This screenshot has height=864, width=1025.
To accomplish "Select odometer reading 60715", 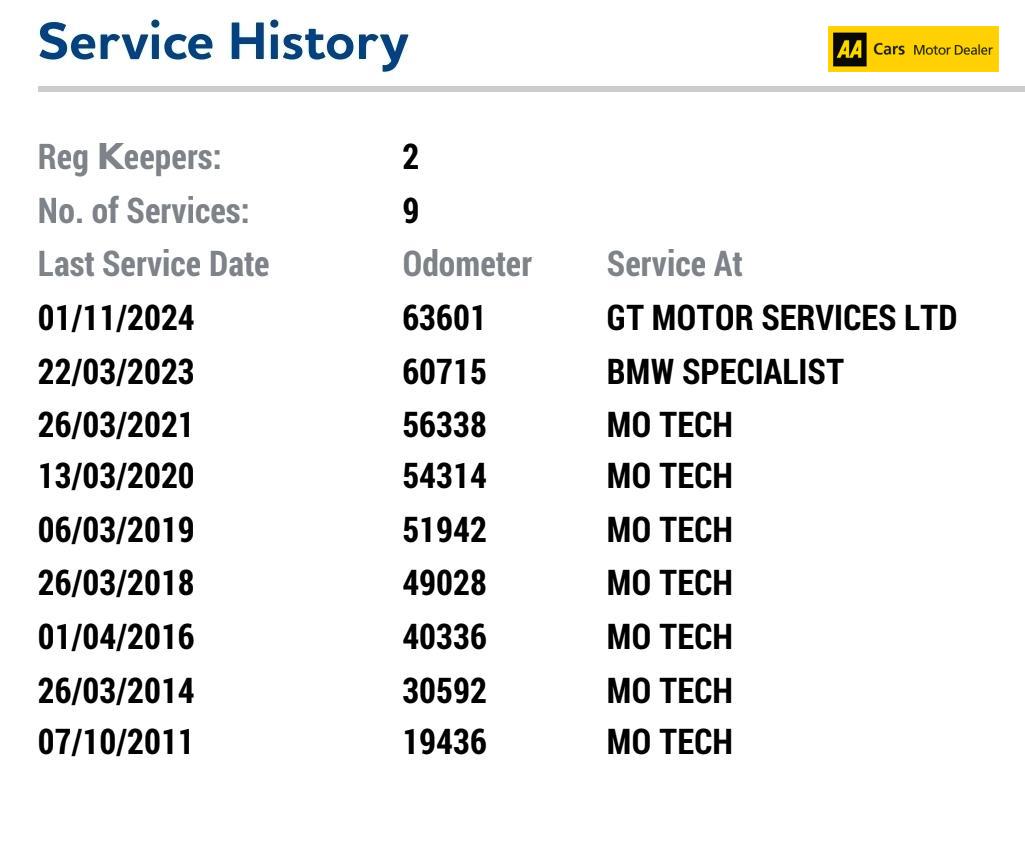I will pyautogui.click(x=444, y=372).
